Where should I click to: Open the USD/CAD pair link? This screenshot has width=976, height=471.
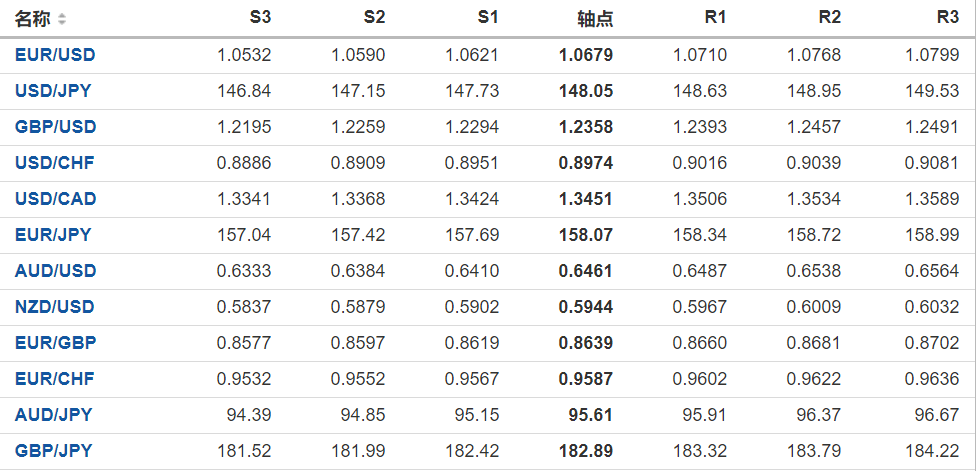click(55, 199)
